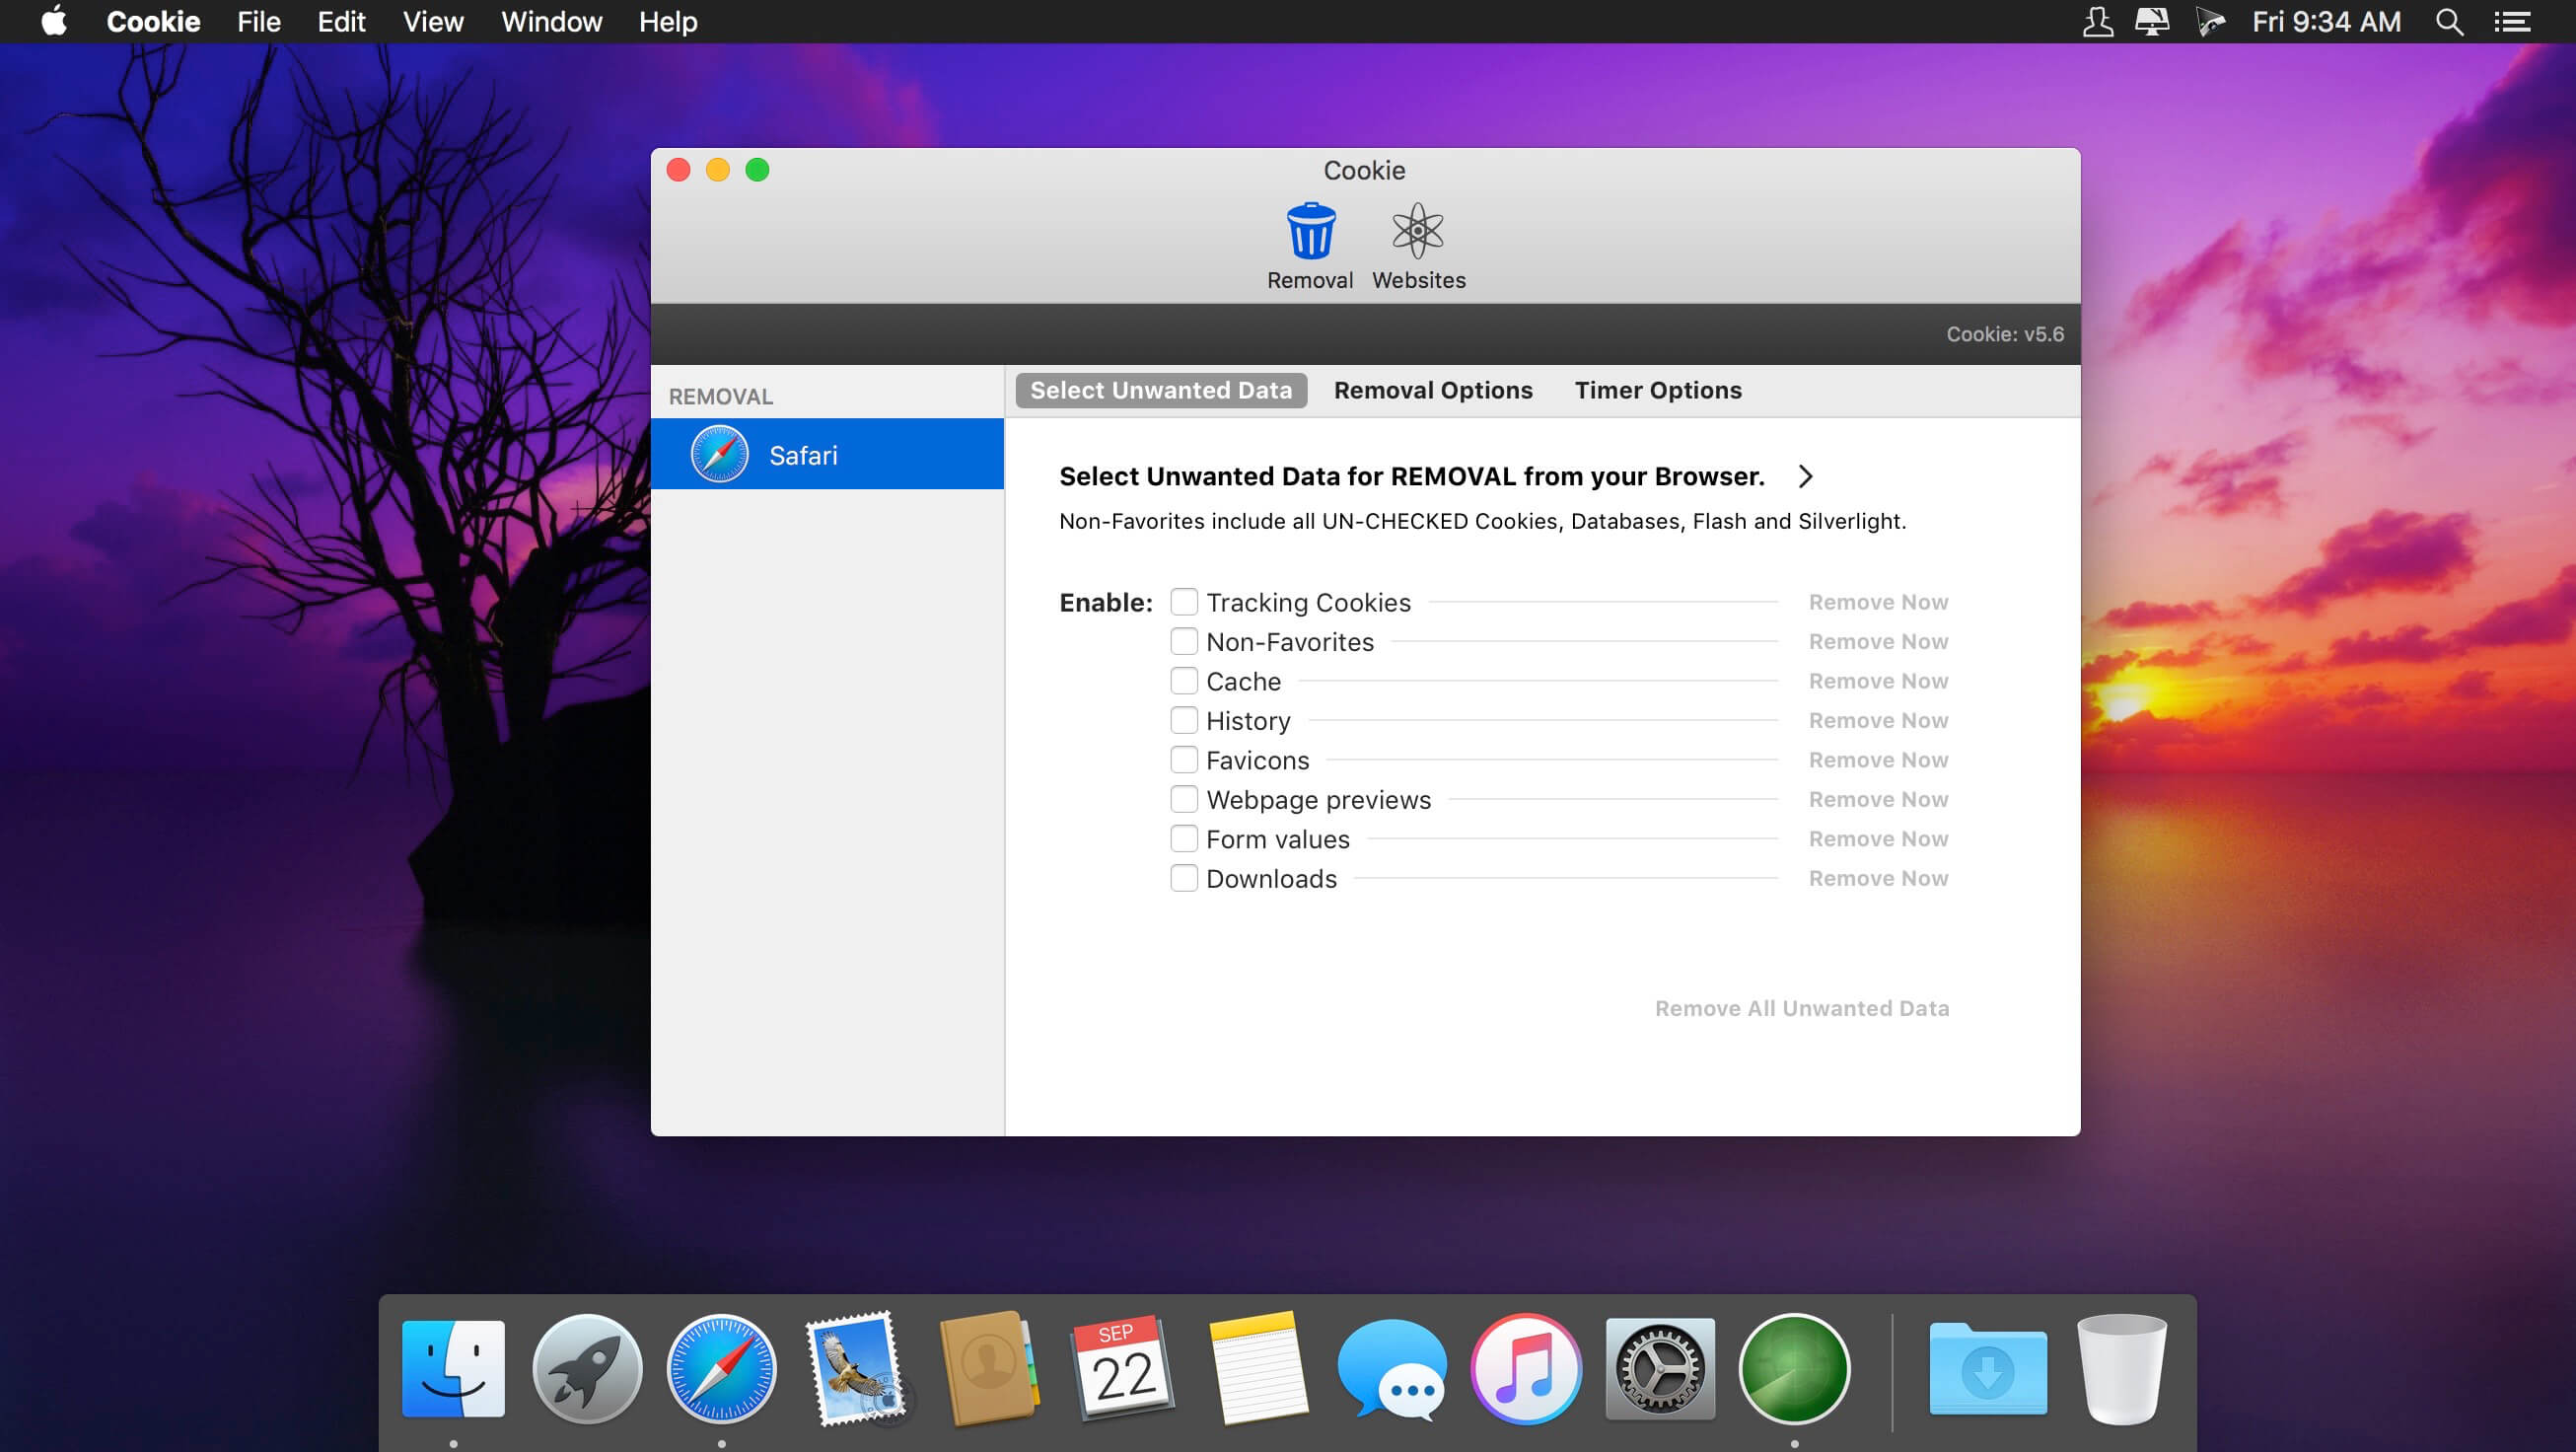Click Remove Now for Webpage previews
The image size is (2576, 1452).
[x=1878, y=799]
